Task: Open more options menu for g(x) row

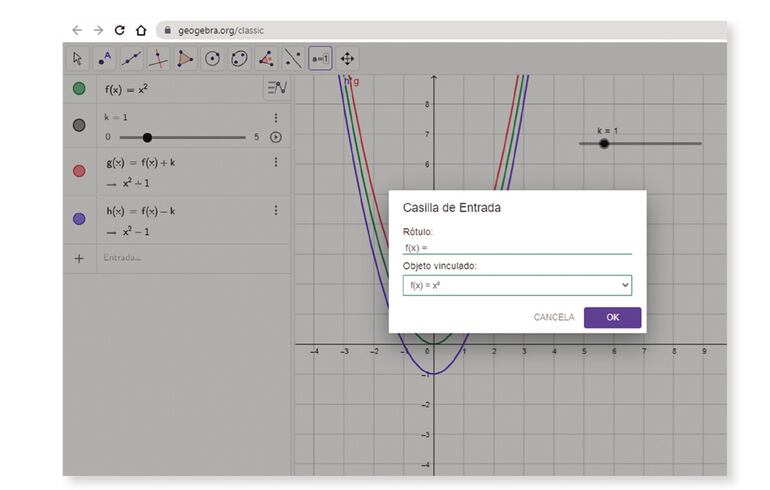Action: coord(276,162)
